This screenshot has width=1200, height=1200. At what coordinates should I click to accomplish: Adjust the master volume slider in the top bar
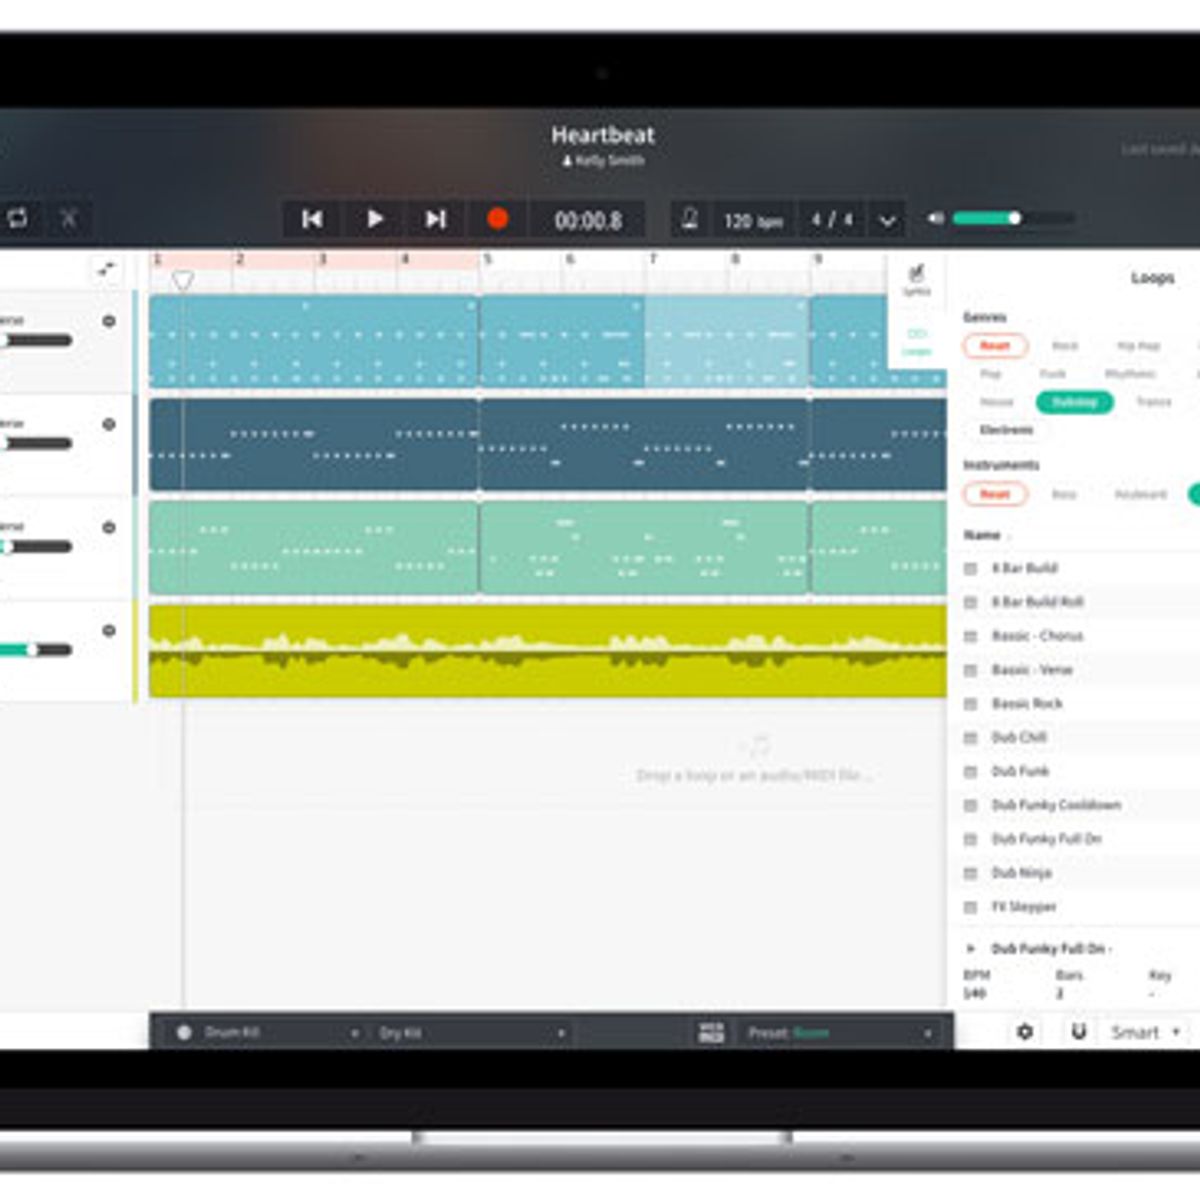point(1013,218)
